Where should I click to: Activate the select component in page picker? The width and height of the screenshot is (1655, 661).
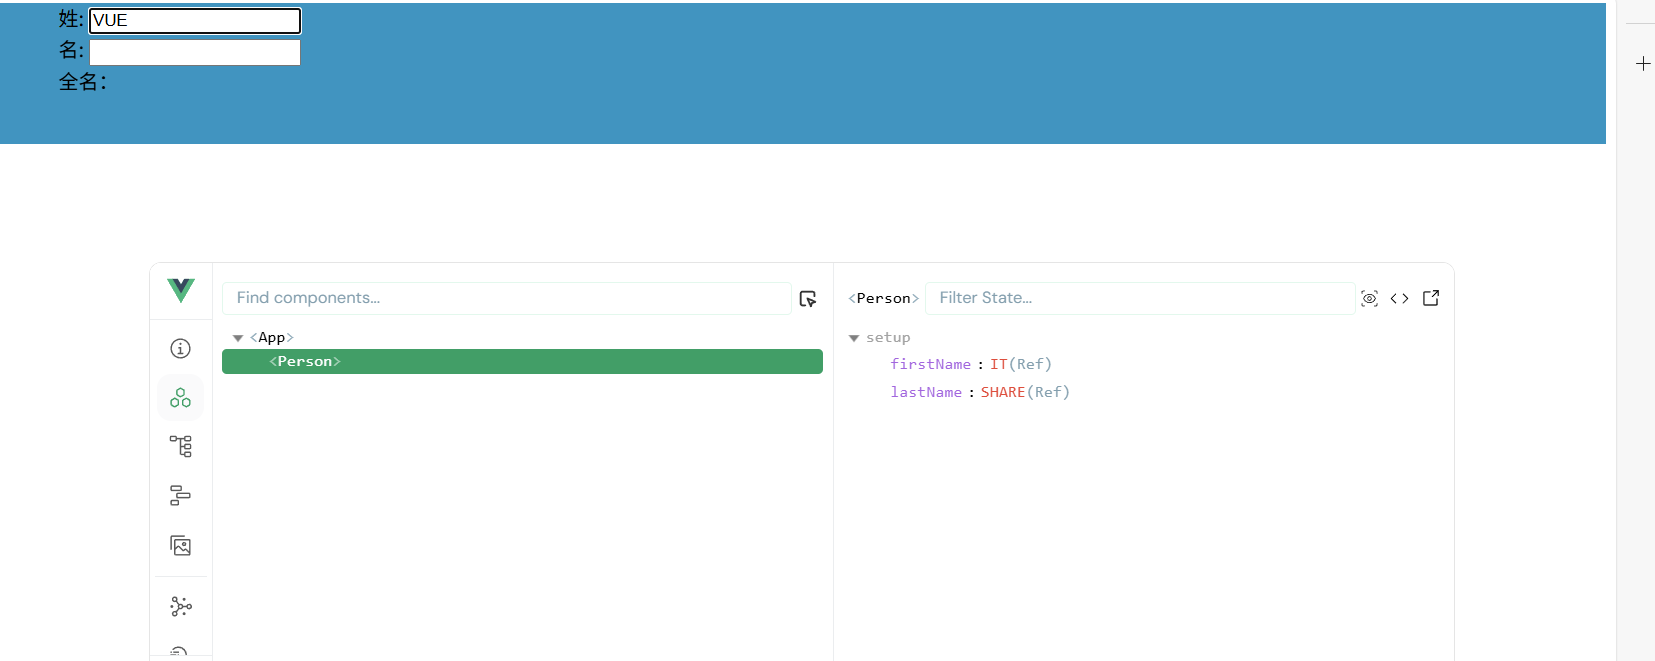pyautogui.click(x=808, y=298)
